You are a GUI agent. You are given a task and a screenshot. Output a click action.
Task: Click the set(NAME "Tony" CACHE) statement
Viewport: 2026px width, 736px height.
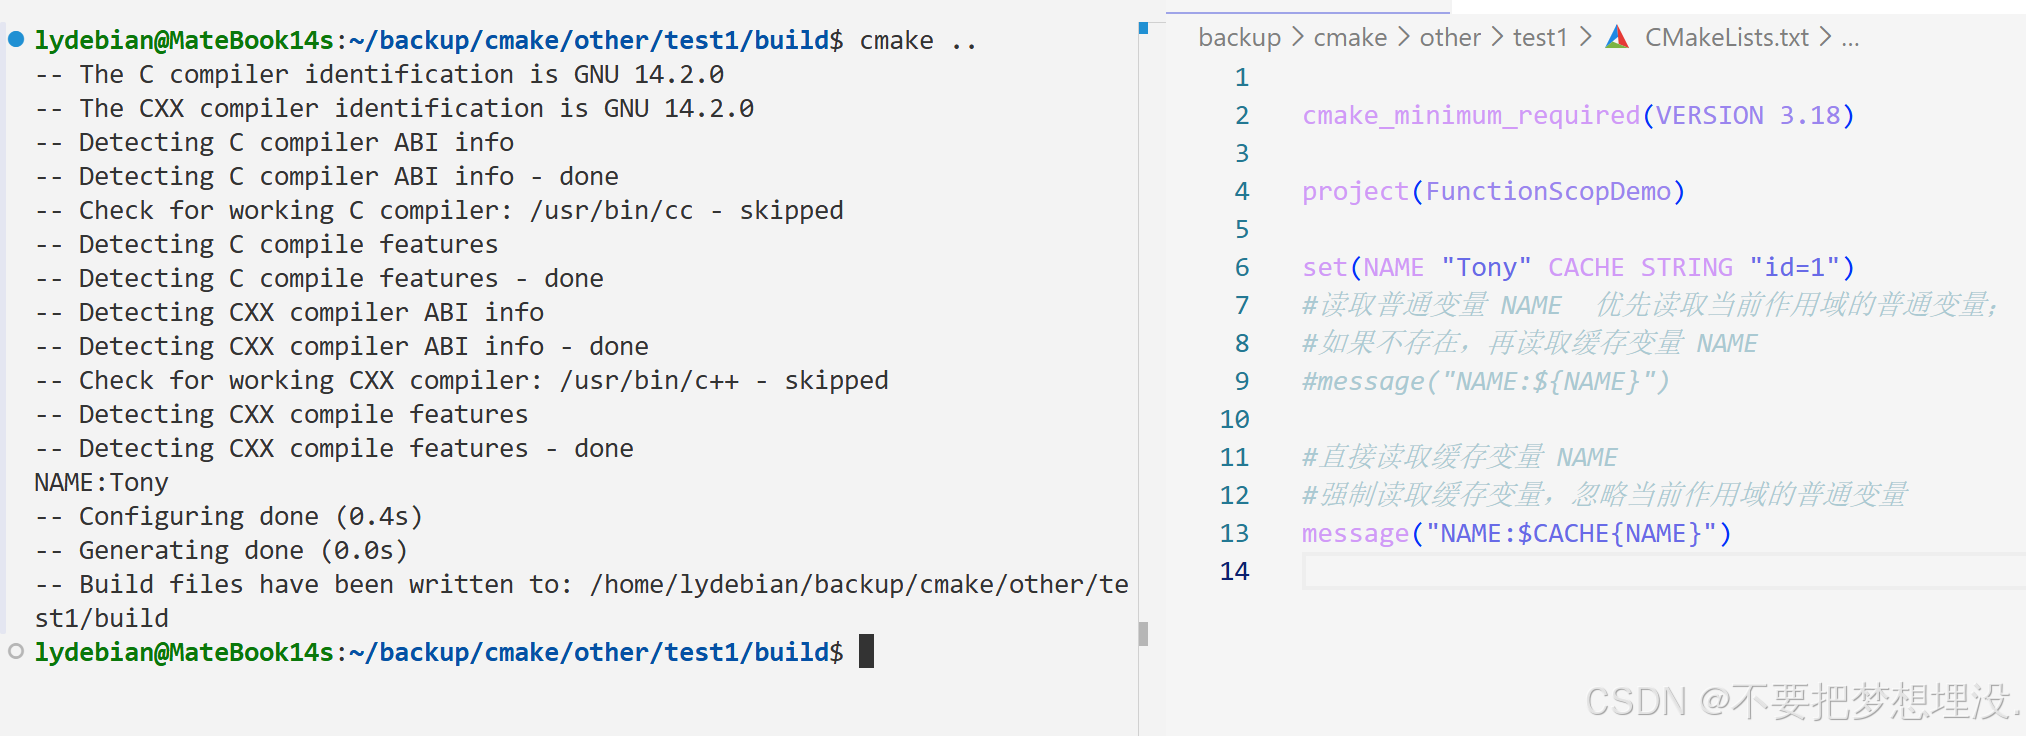click(x=1578, y=267)
